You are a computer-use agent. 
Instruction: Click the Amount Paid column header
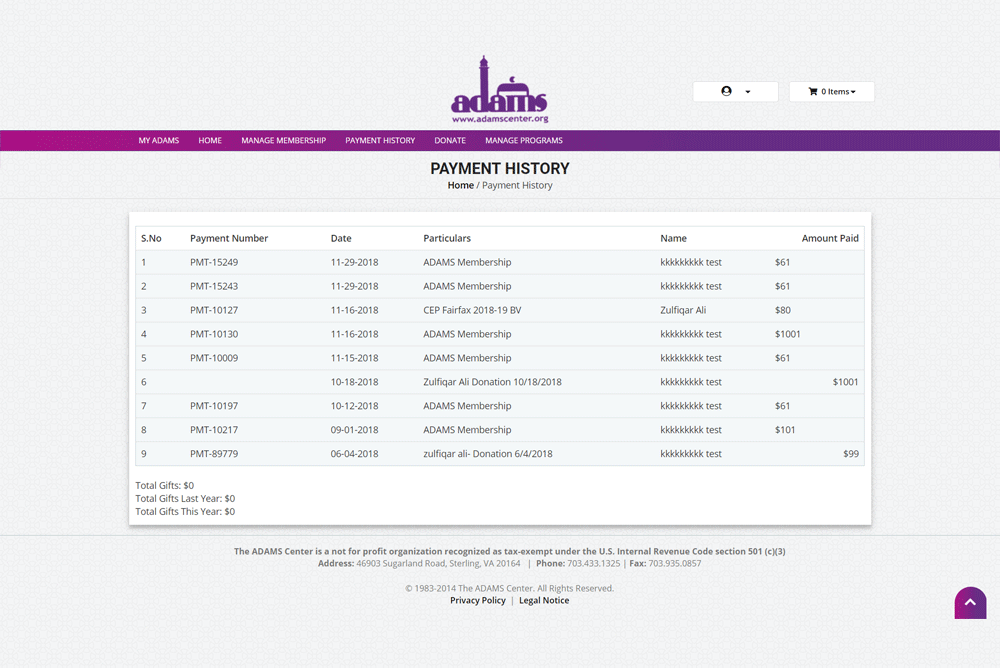point(830,238)
